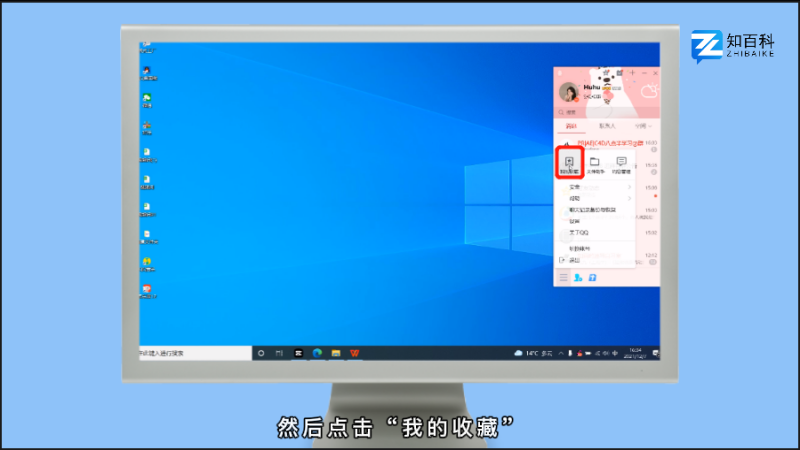The height and width of the screenshot is (450, 800).
Task: Click the taskbar clock and date
Action: coord(635,353)
